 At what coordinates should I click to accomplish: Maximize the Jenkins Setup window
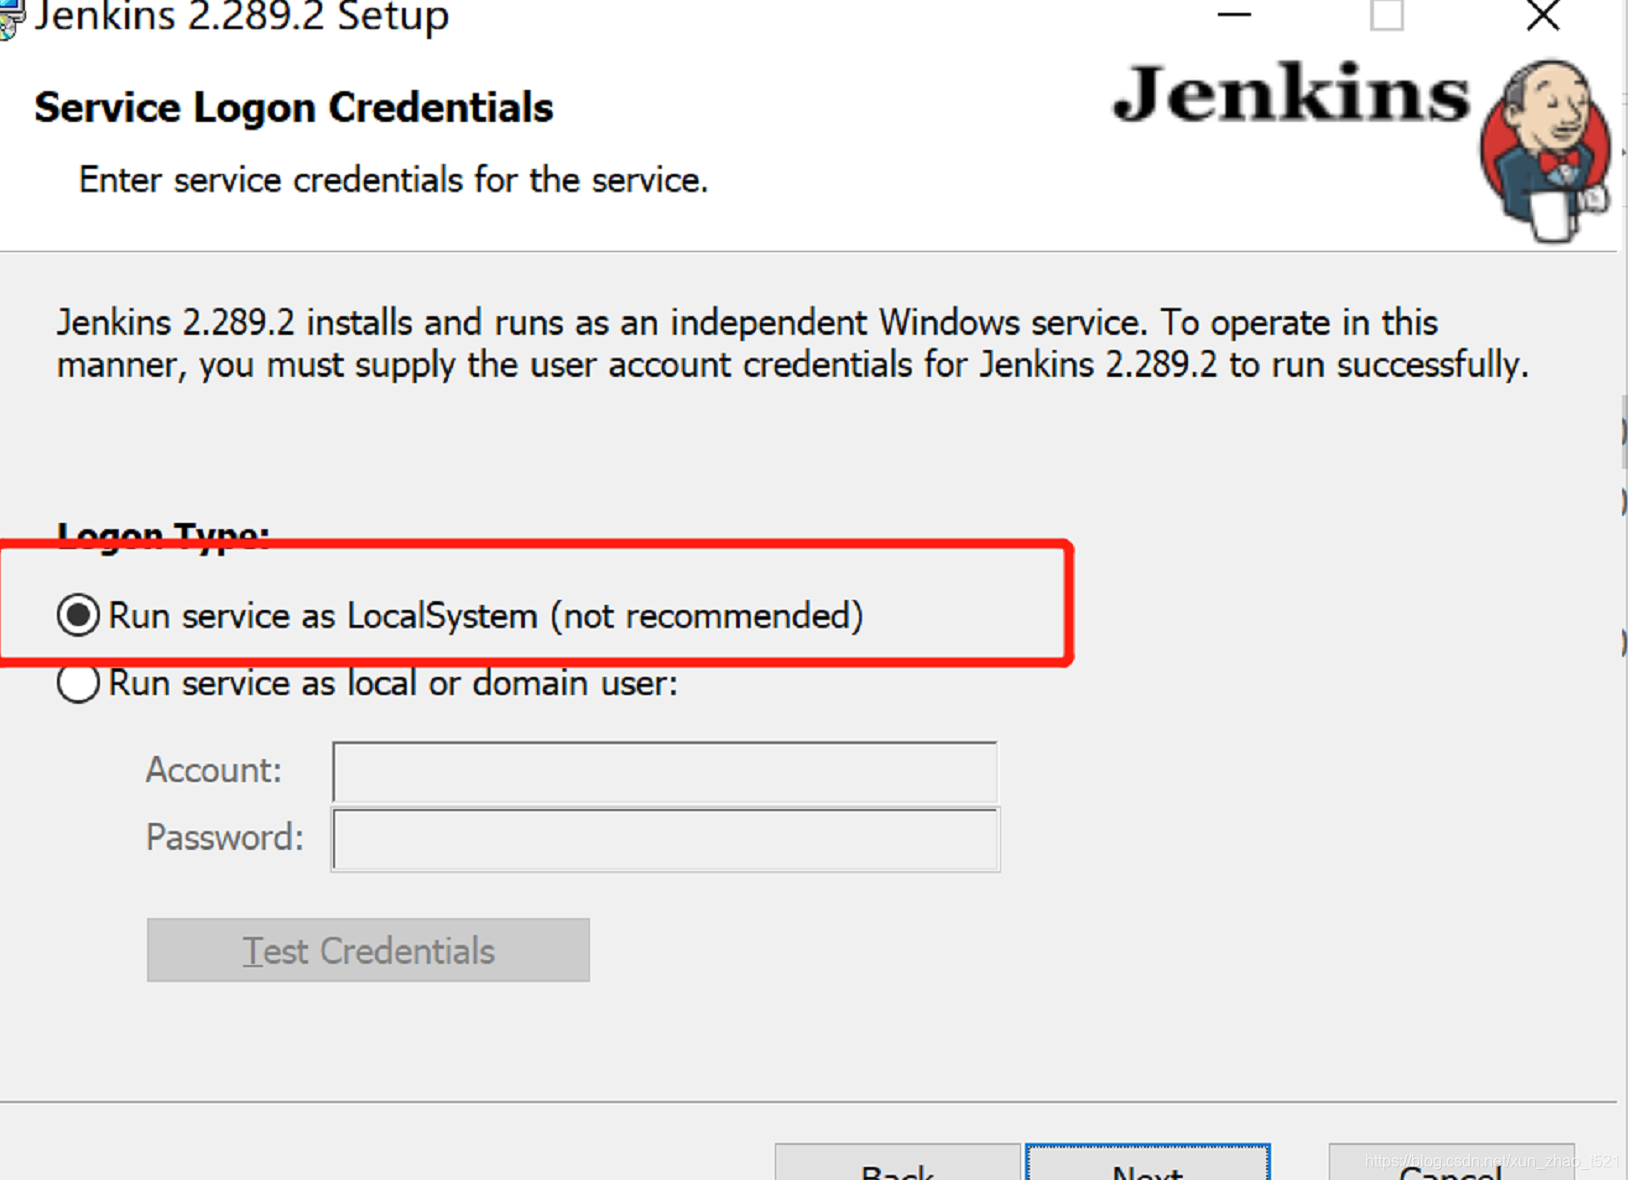click(x=1386, y=15)
